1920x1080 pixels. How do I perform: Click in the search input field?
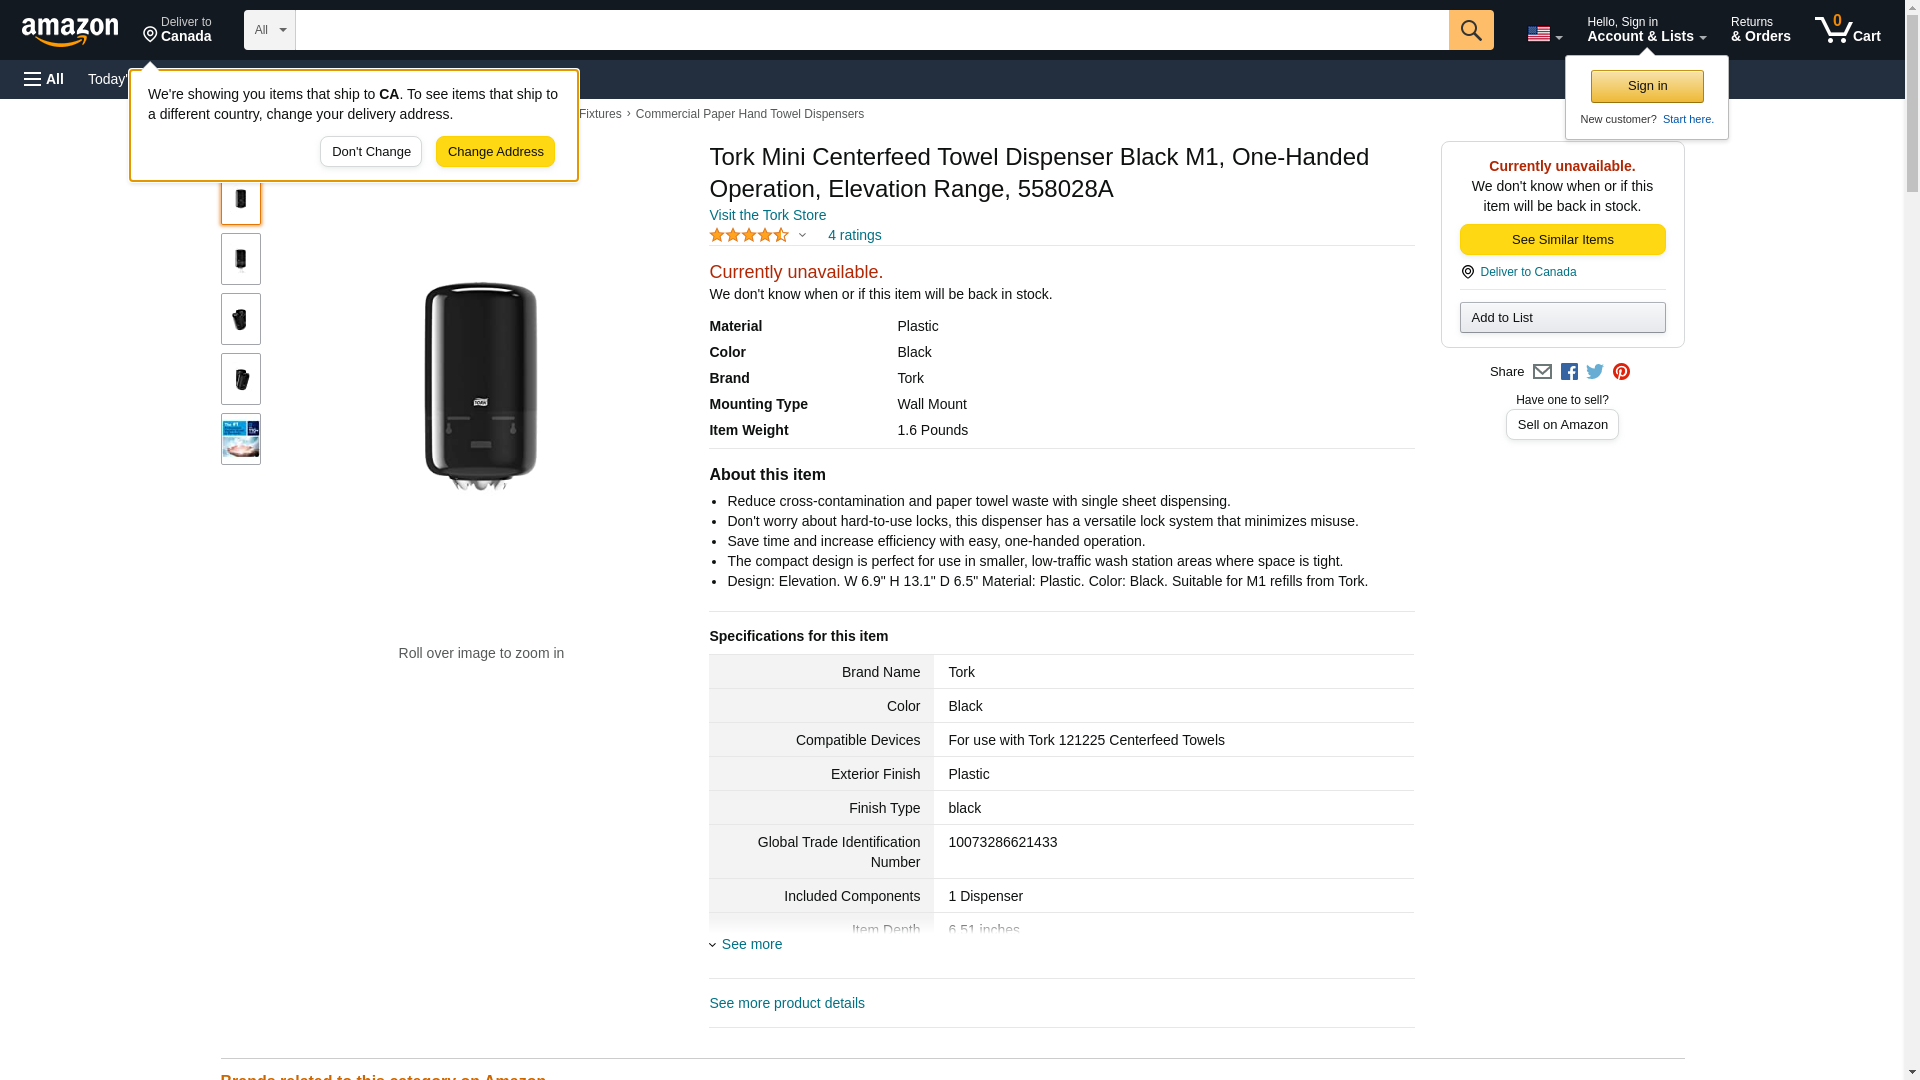click(x=870, y=30)
